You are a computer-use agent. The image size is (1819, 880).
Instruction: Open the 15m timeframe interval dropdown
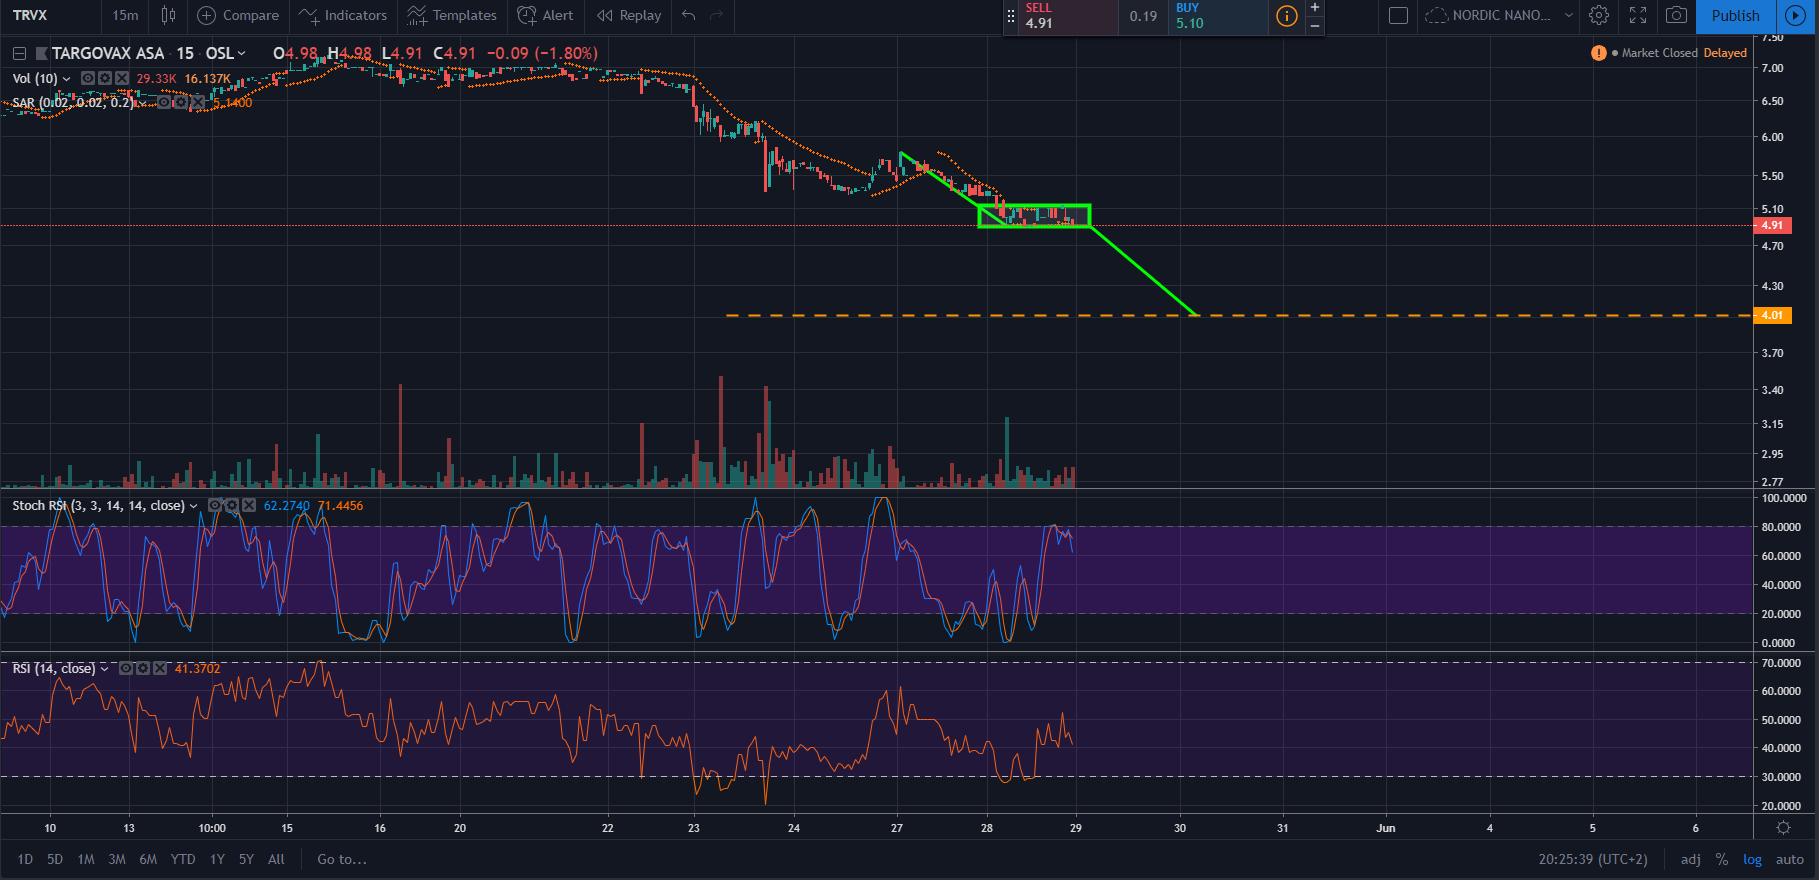pos(125,15)
